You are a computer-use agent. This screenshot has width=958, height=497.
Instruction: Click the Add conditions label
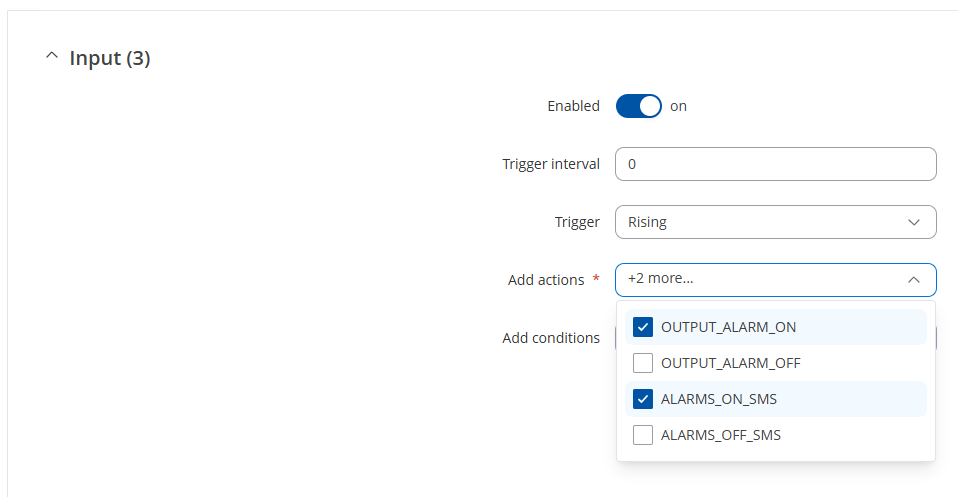tap(551, 338)
